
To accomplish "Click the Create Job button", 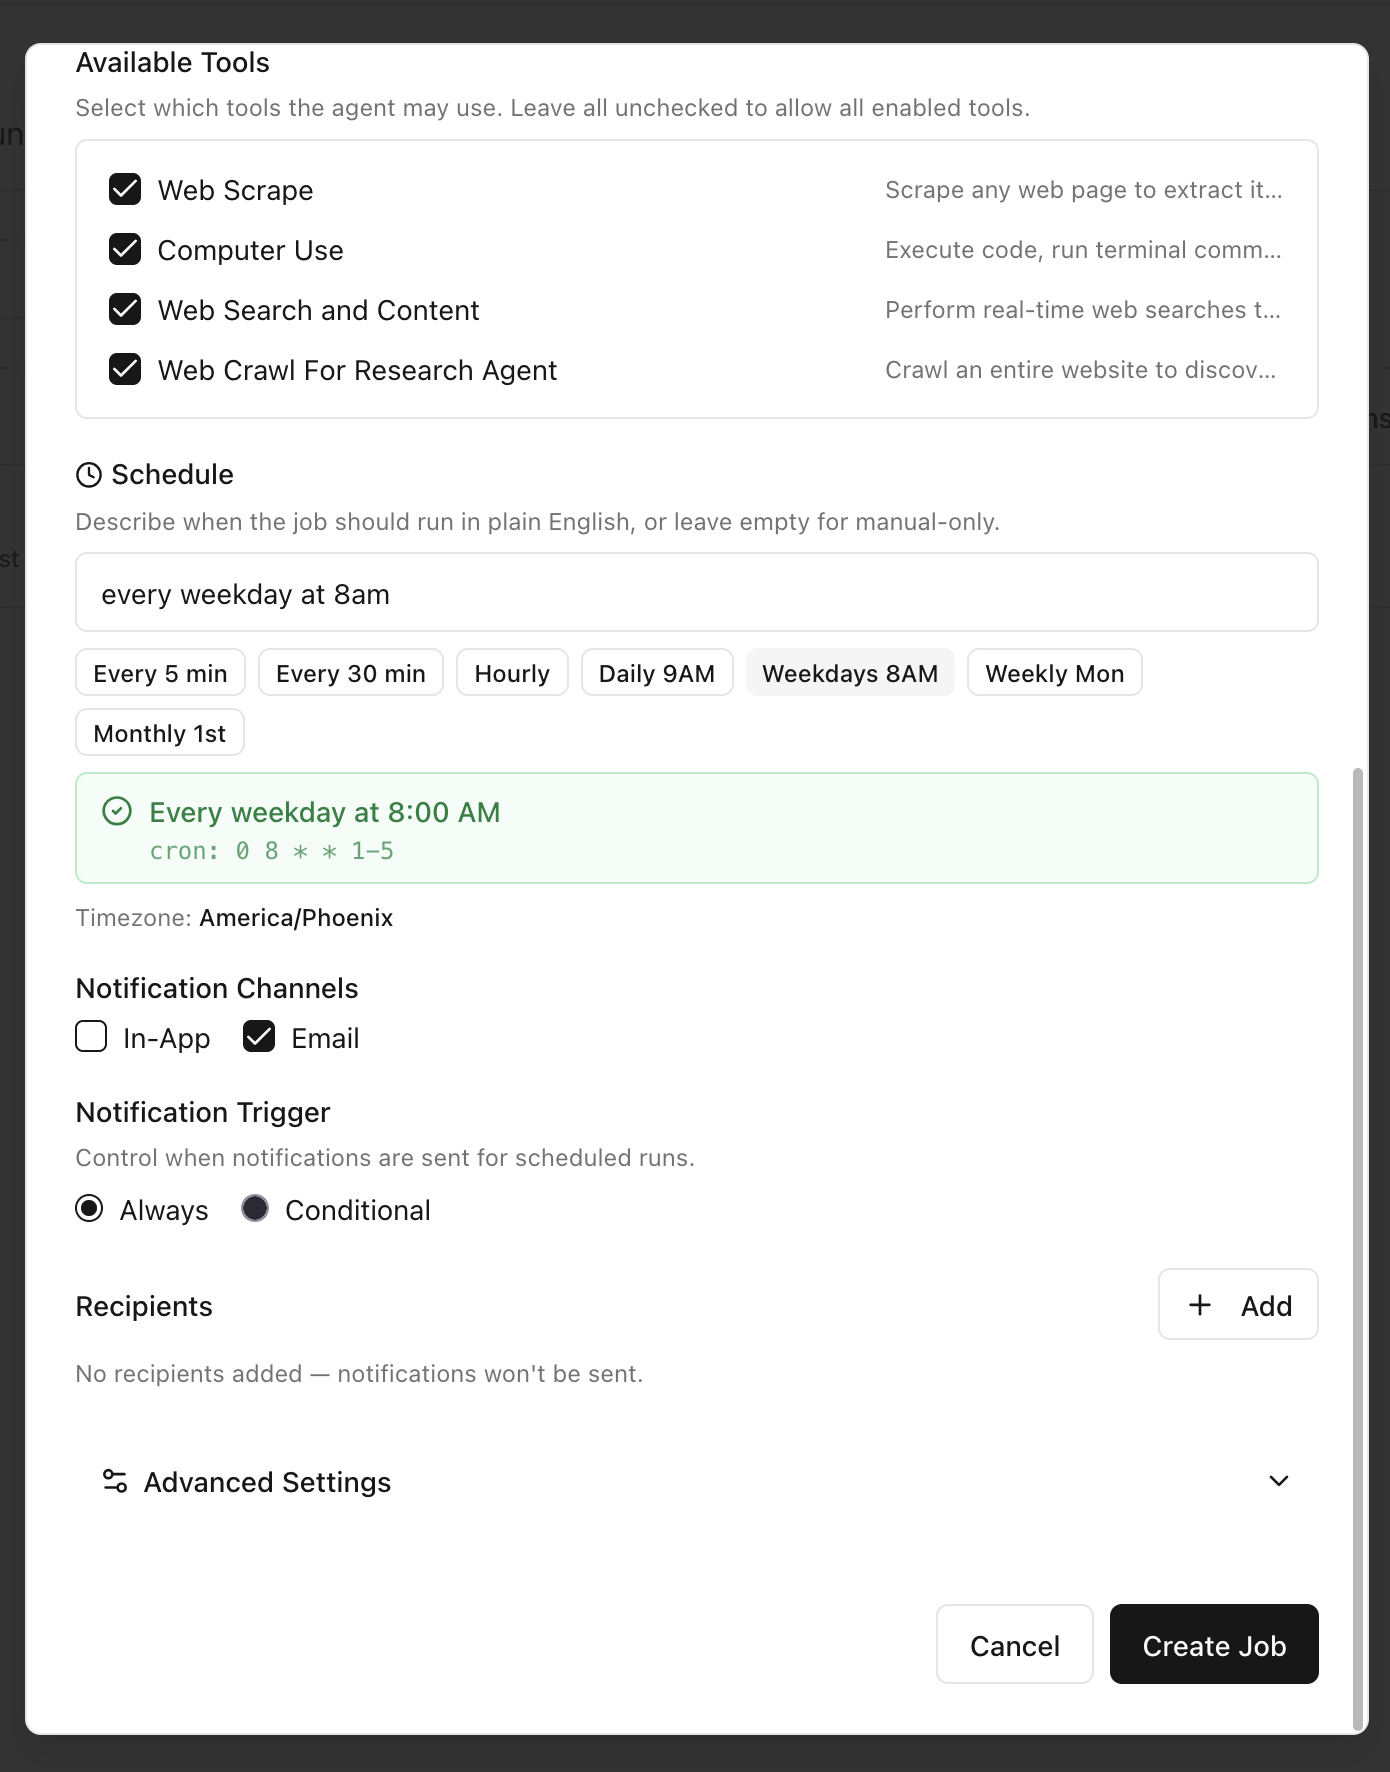I will point(1214,1645).
